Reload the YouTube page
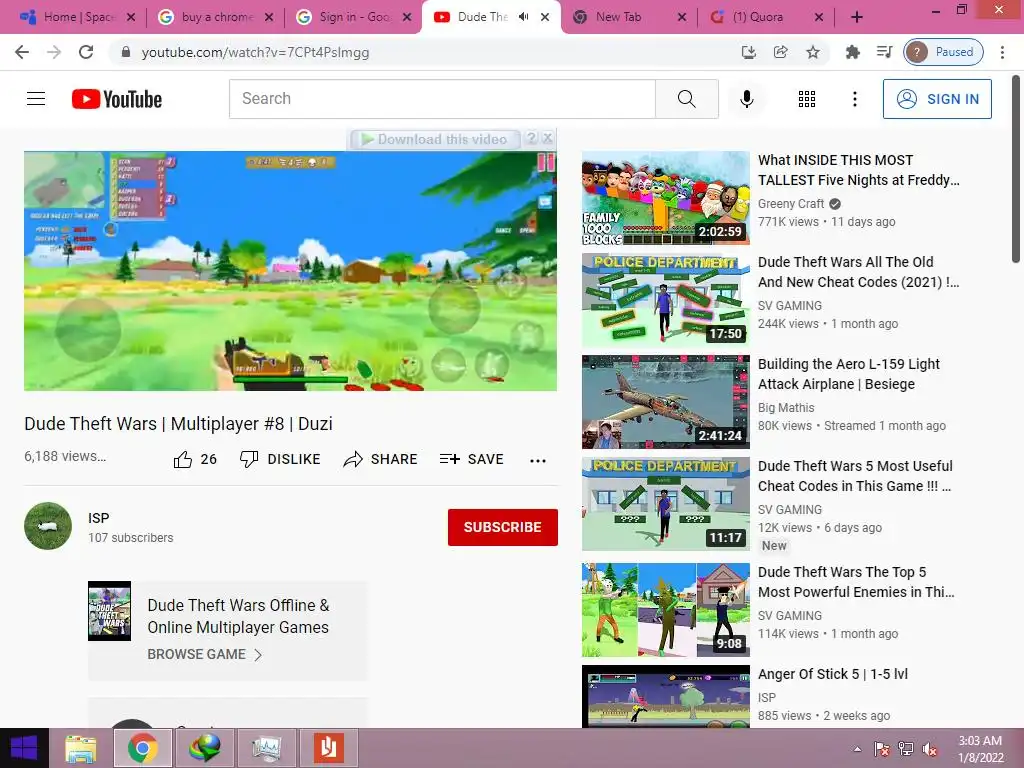This screenshot has width=1024, height=768. [86, 52]
